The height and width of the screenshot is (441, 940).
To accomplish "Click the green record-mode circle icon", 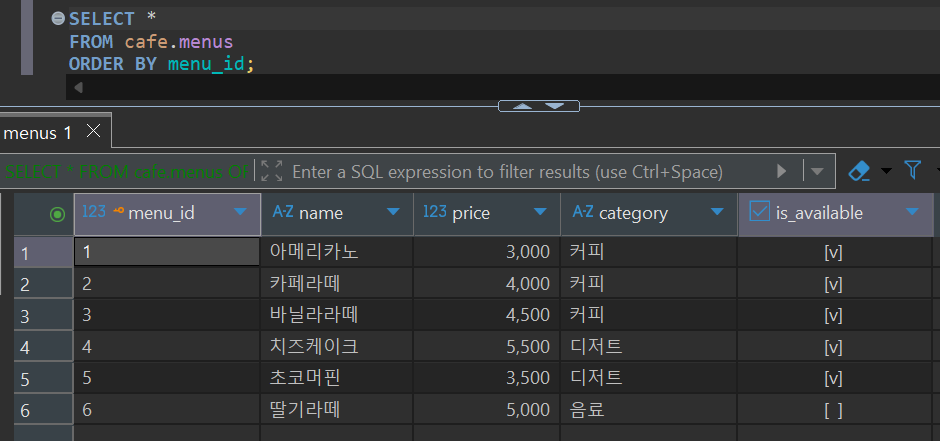I will pos(58,214).
